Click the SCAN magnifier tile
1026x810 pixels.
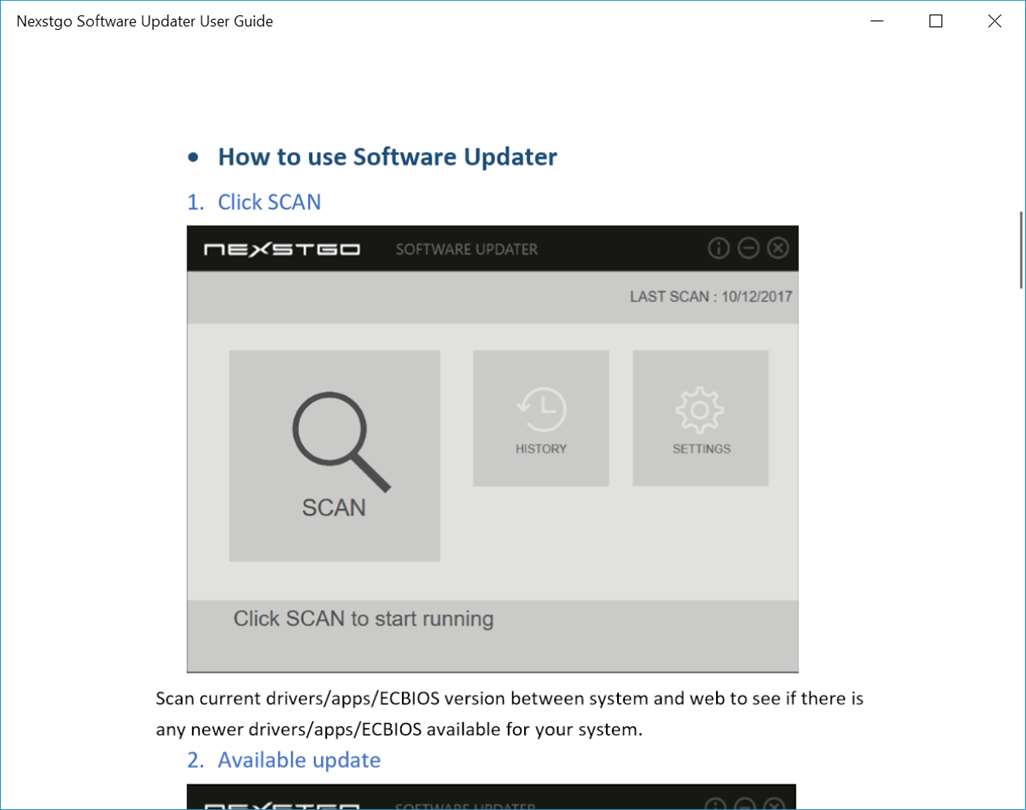pyautogui.click(x=334, y=455)
